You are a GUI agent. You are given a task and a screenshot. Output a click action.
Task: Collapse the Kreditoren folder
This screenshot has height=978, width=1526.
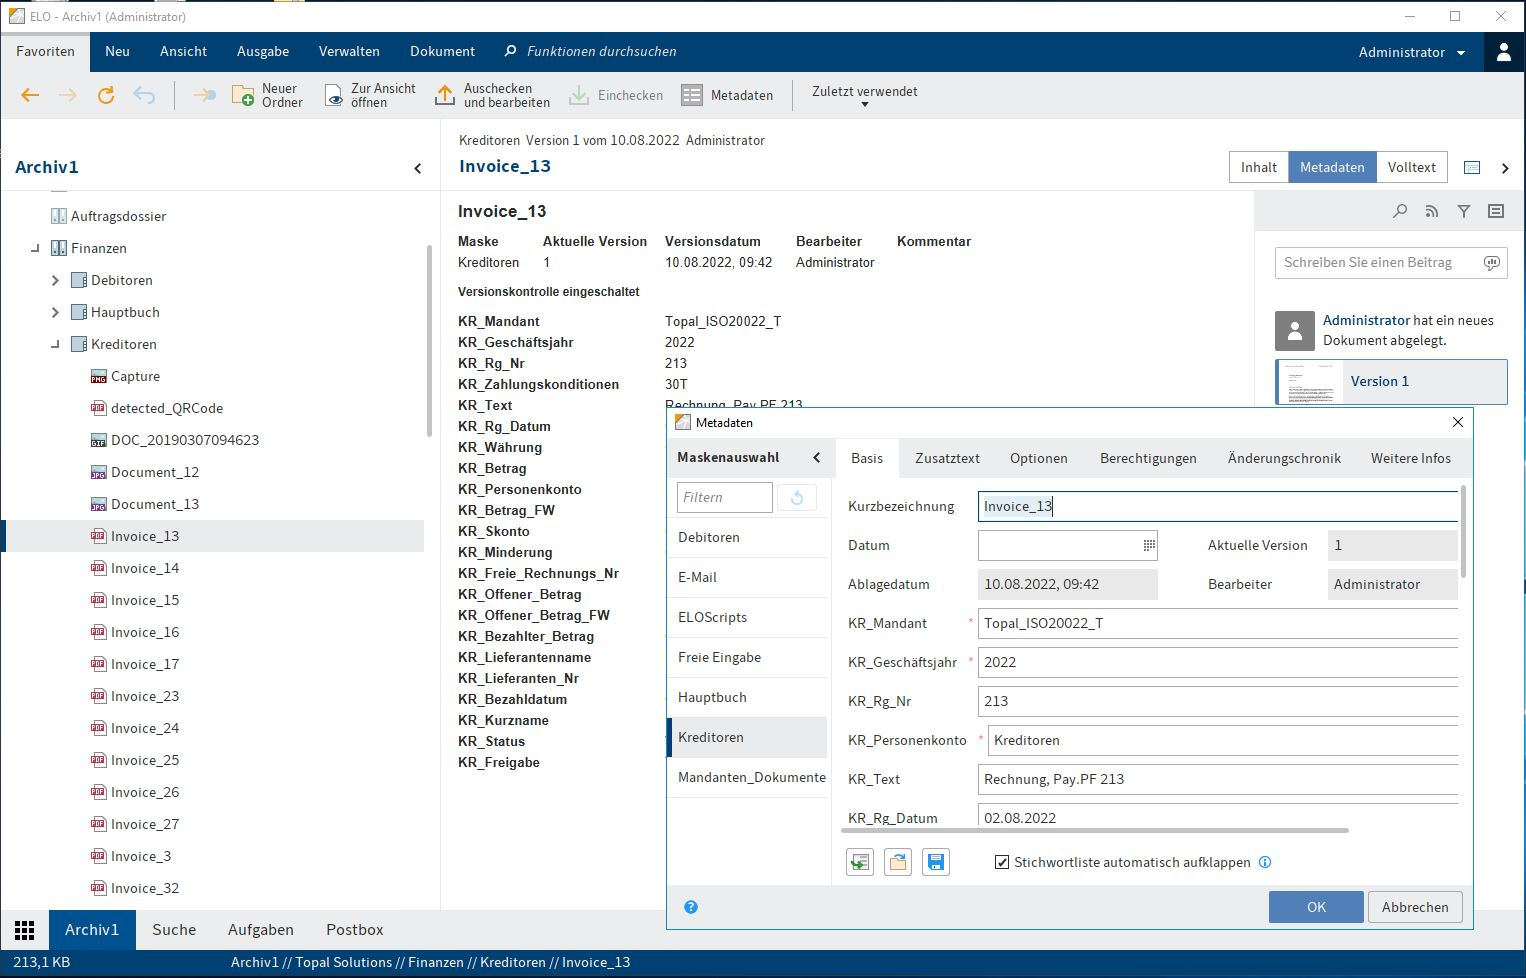[55, 345]
